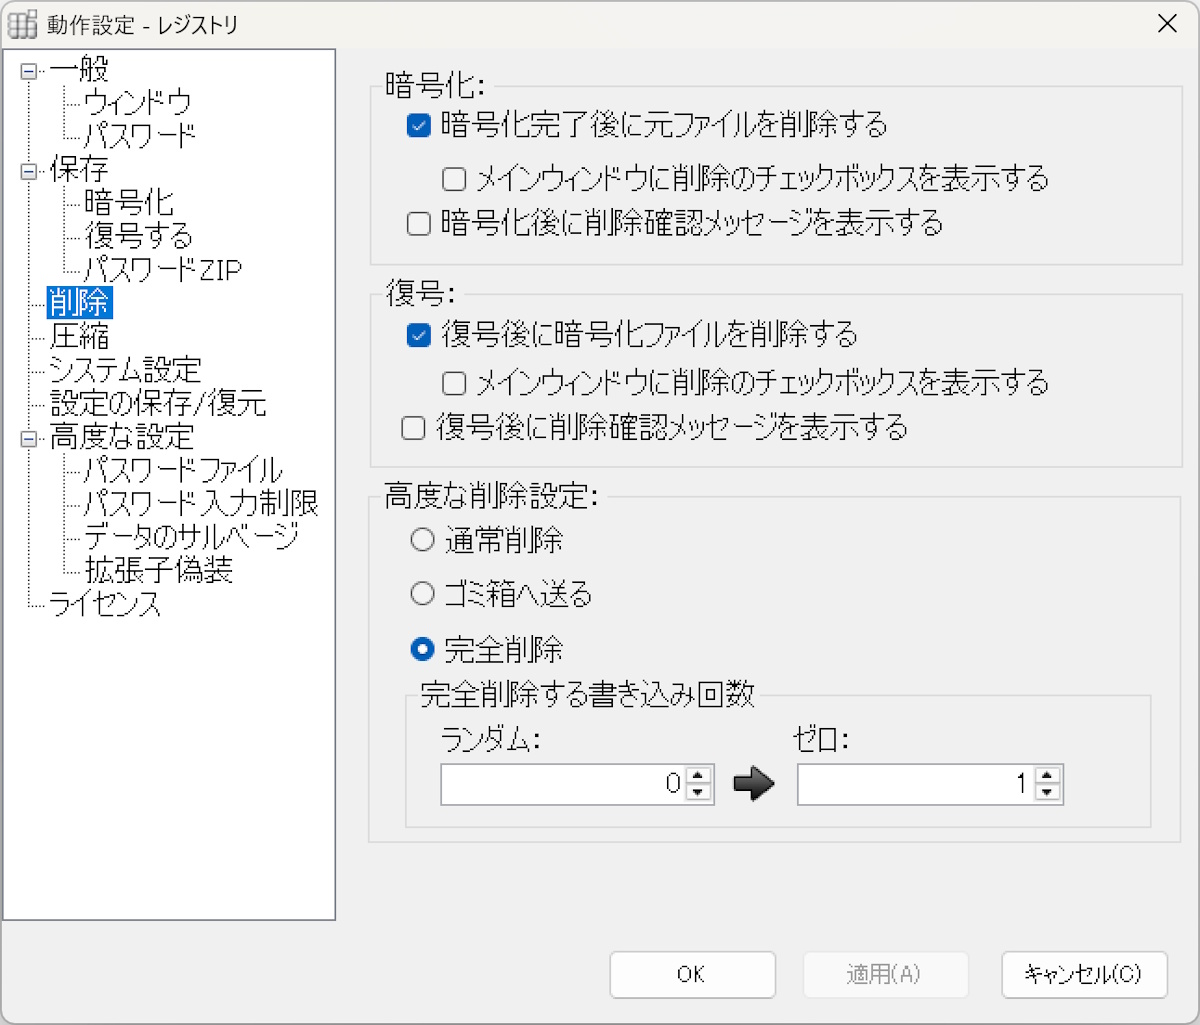
Task: Collapse the 保存 tree branch
Action: pos(28,170)
